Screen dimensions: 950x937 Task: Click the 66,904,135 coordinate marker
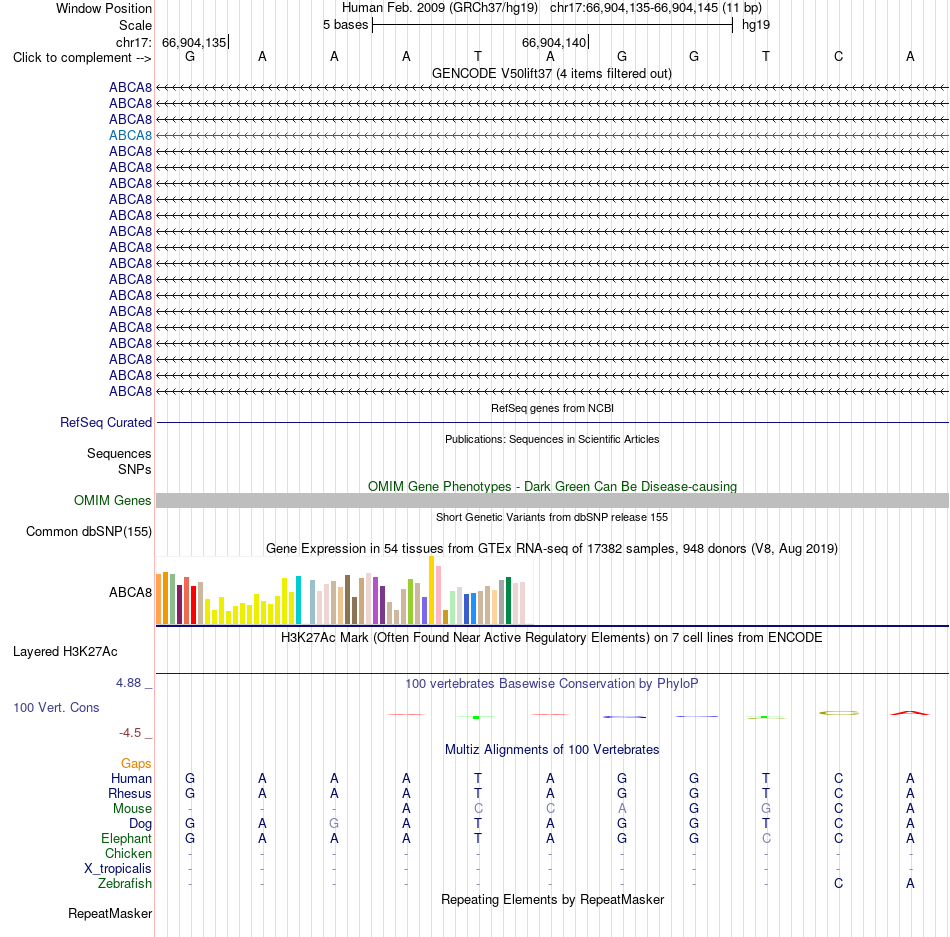[194, 42]
